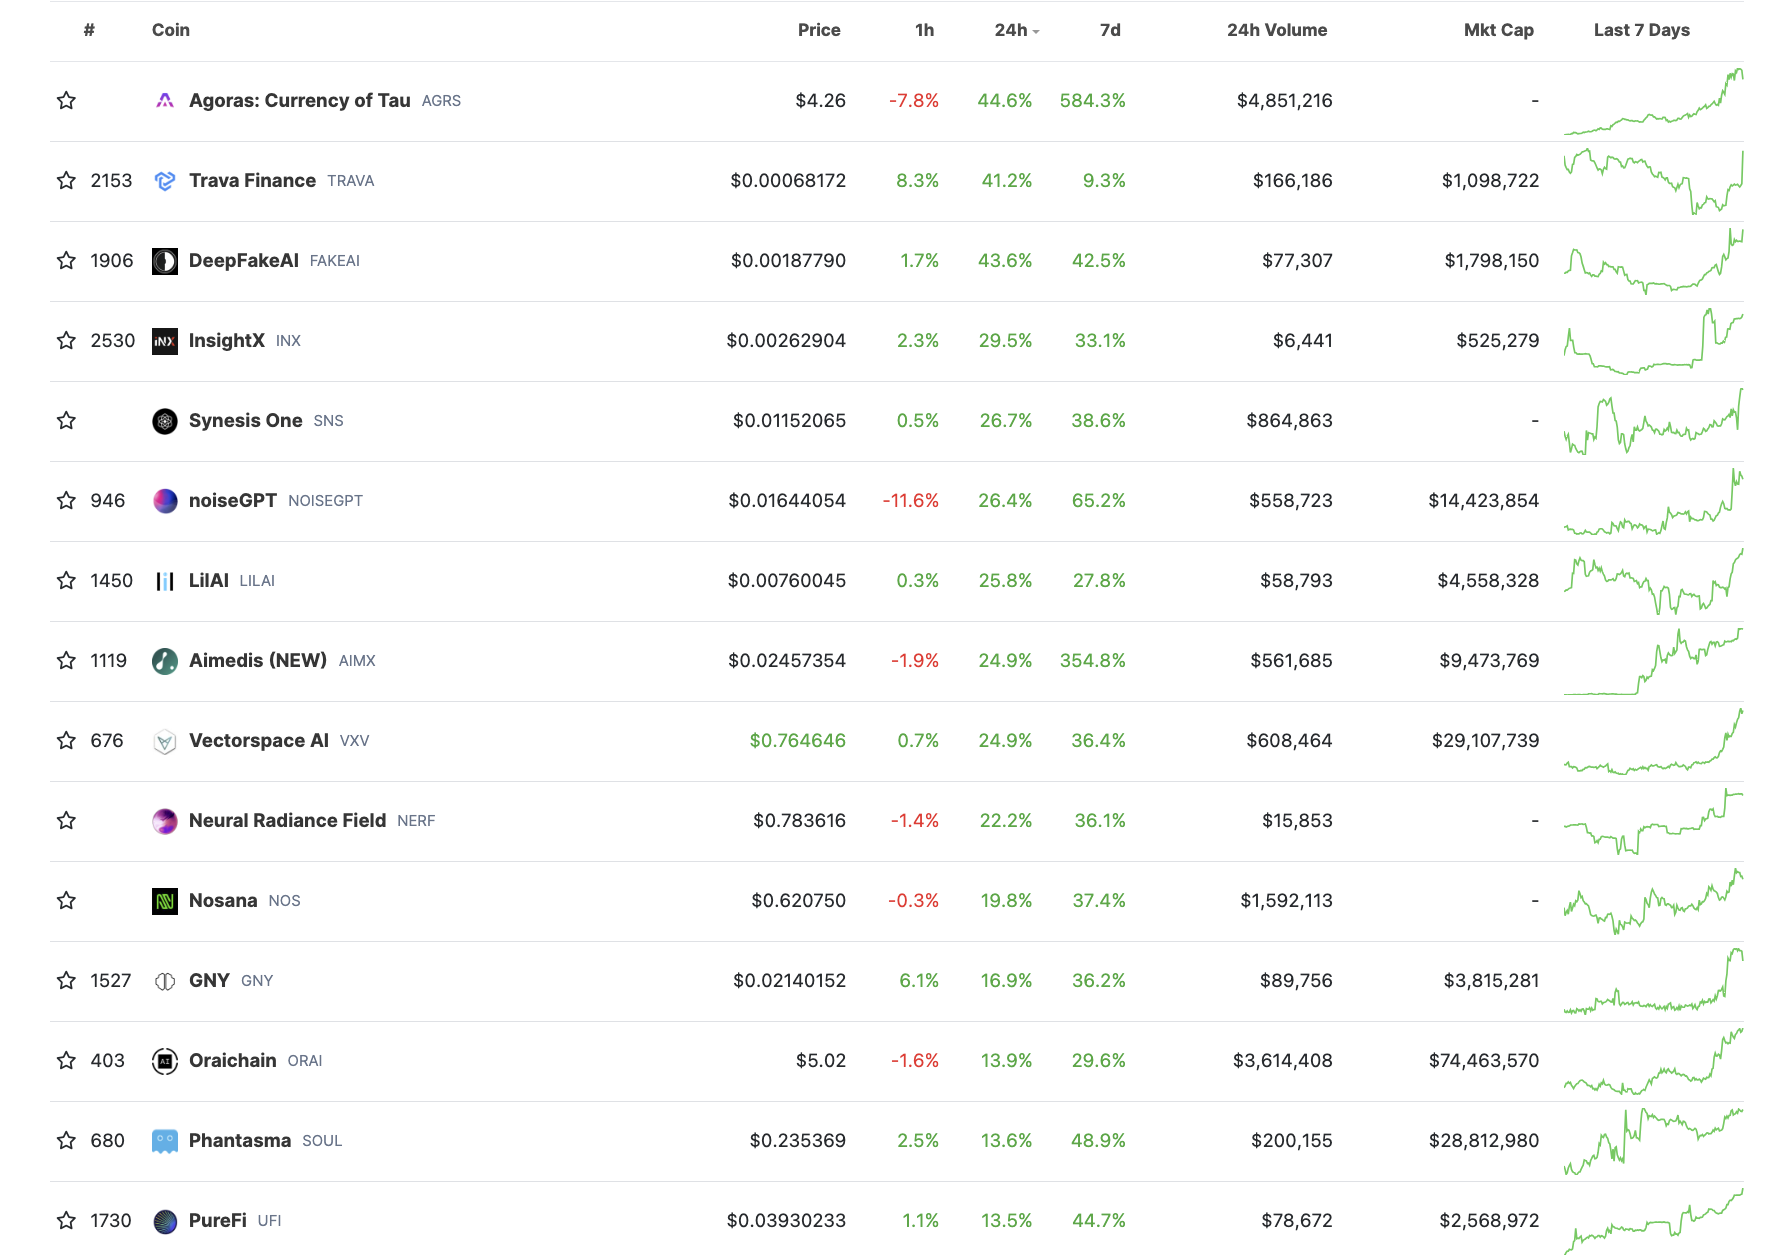Star Vectorspace AI as a favorite
1770x1260 pixels.
66,740
